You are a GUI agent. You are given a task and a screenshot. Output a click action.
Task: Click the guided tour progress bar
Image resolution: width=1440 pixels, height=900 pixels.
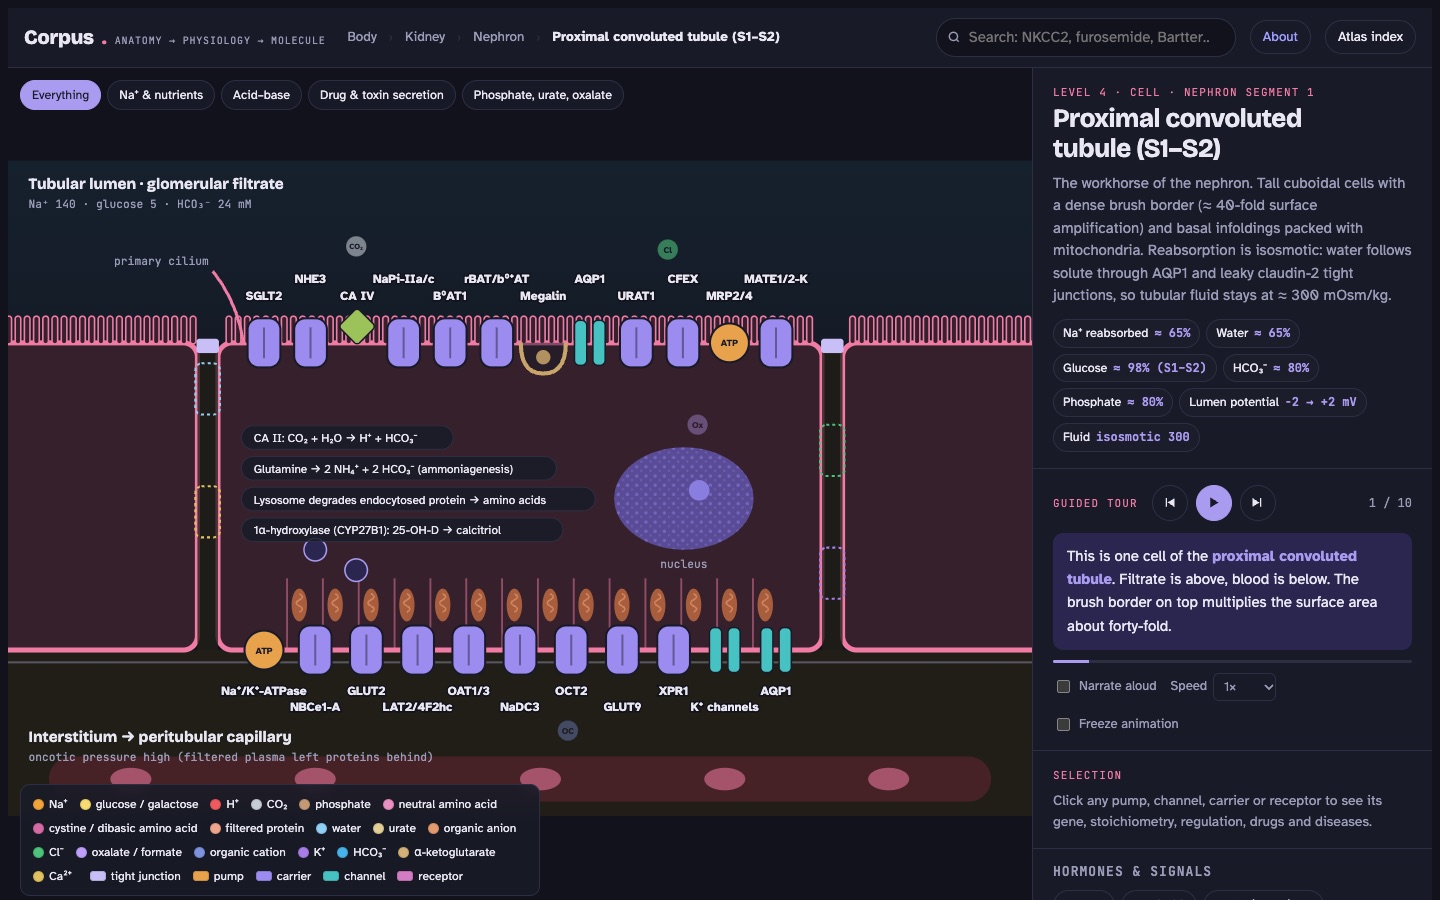click(x=1232, y=661)
